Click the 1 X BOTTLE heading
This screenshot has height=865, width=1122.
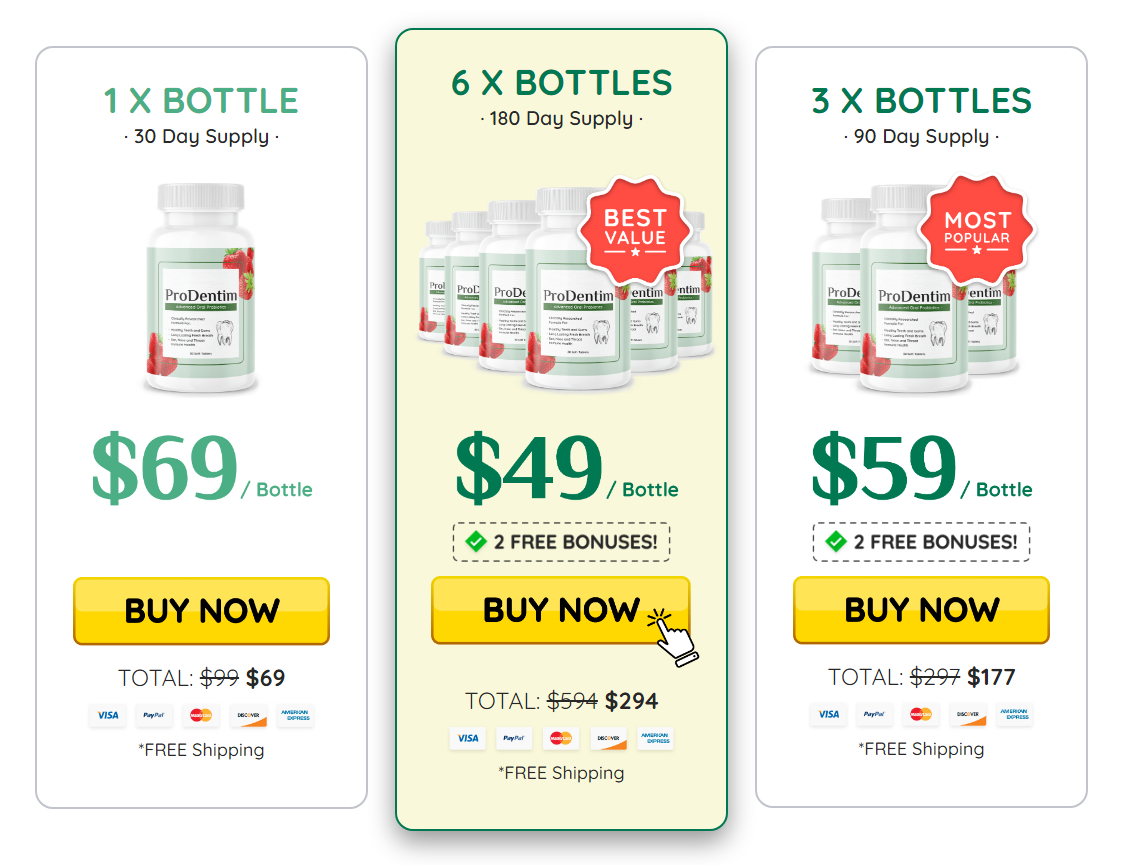point(201,101)
